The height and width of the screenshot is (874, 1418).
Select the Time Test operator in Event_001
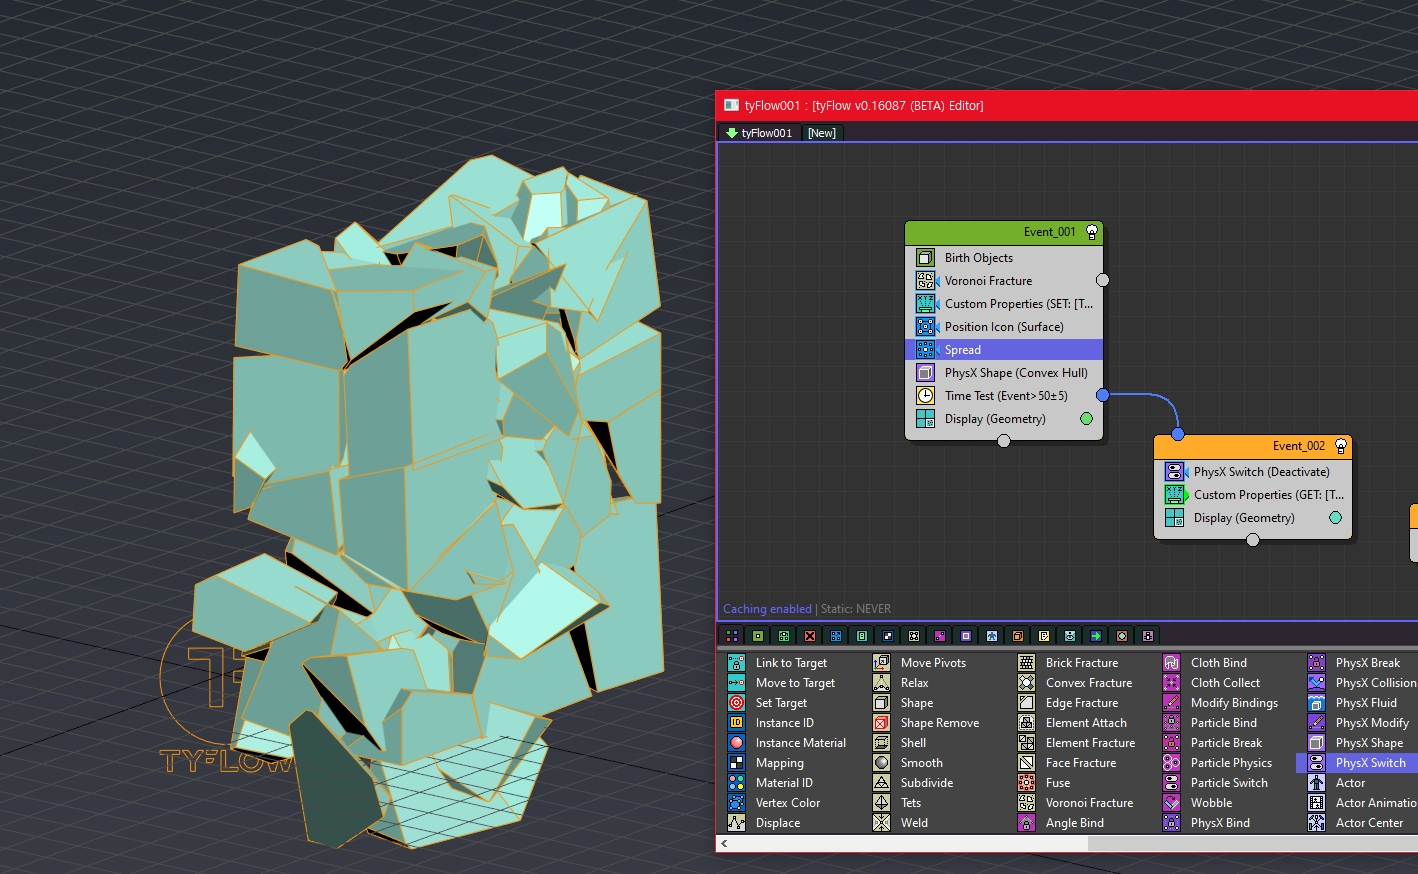[1004, 396]
